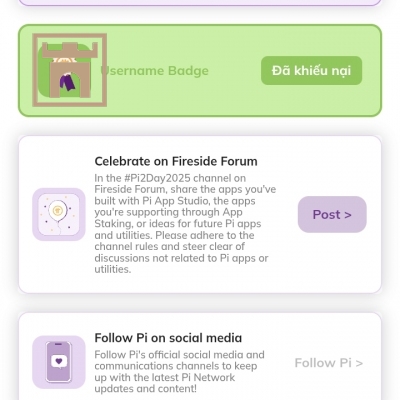Tap the phone social media icon

59,362
